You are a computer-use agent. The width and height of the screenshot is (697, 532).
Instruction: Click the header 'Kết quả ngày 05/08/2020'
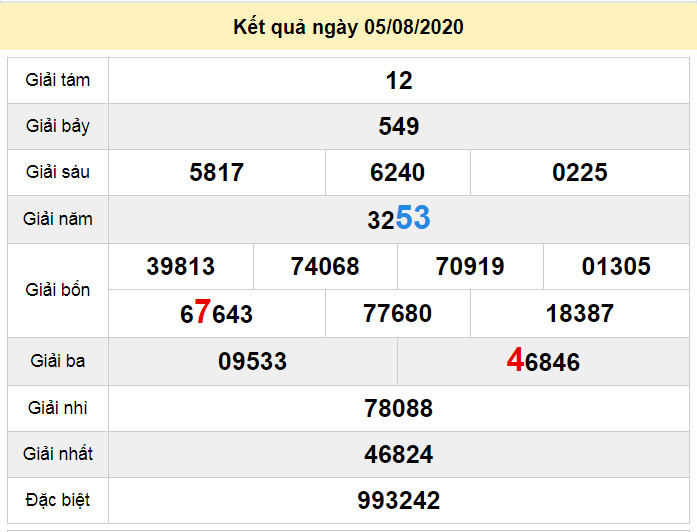point(348,27)
